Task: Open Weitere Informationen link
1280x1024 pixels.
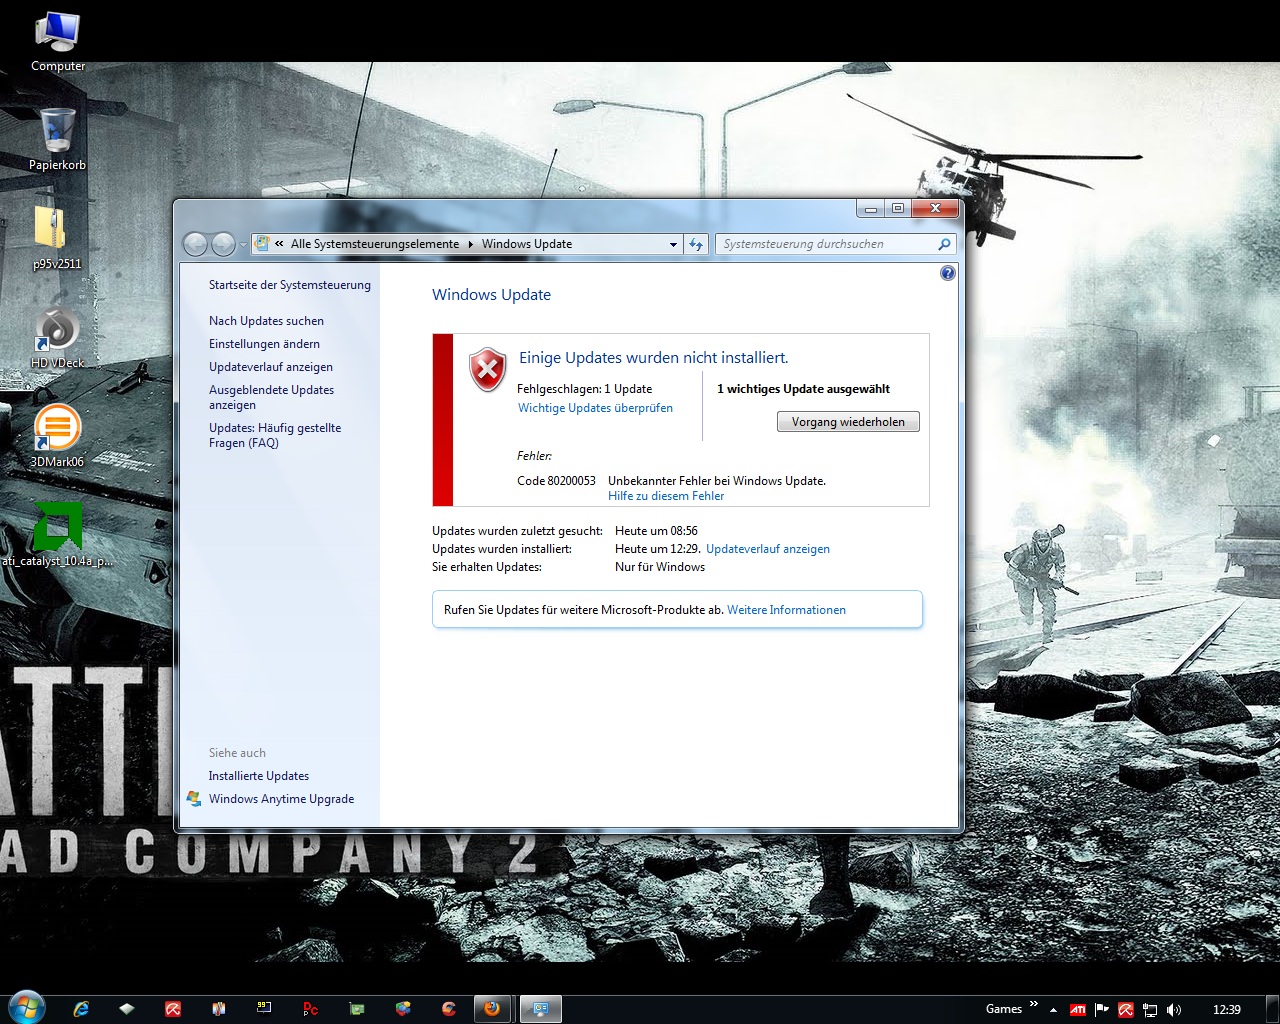Action: [x=786, y=610]
